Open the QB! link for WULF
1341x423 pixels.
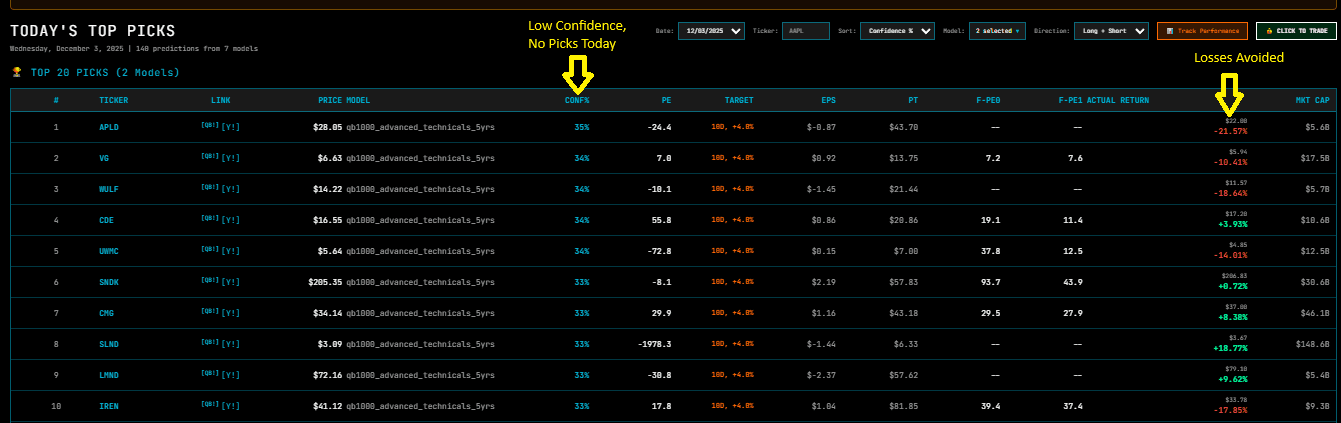(x=209, y=189)
